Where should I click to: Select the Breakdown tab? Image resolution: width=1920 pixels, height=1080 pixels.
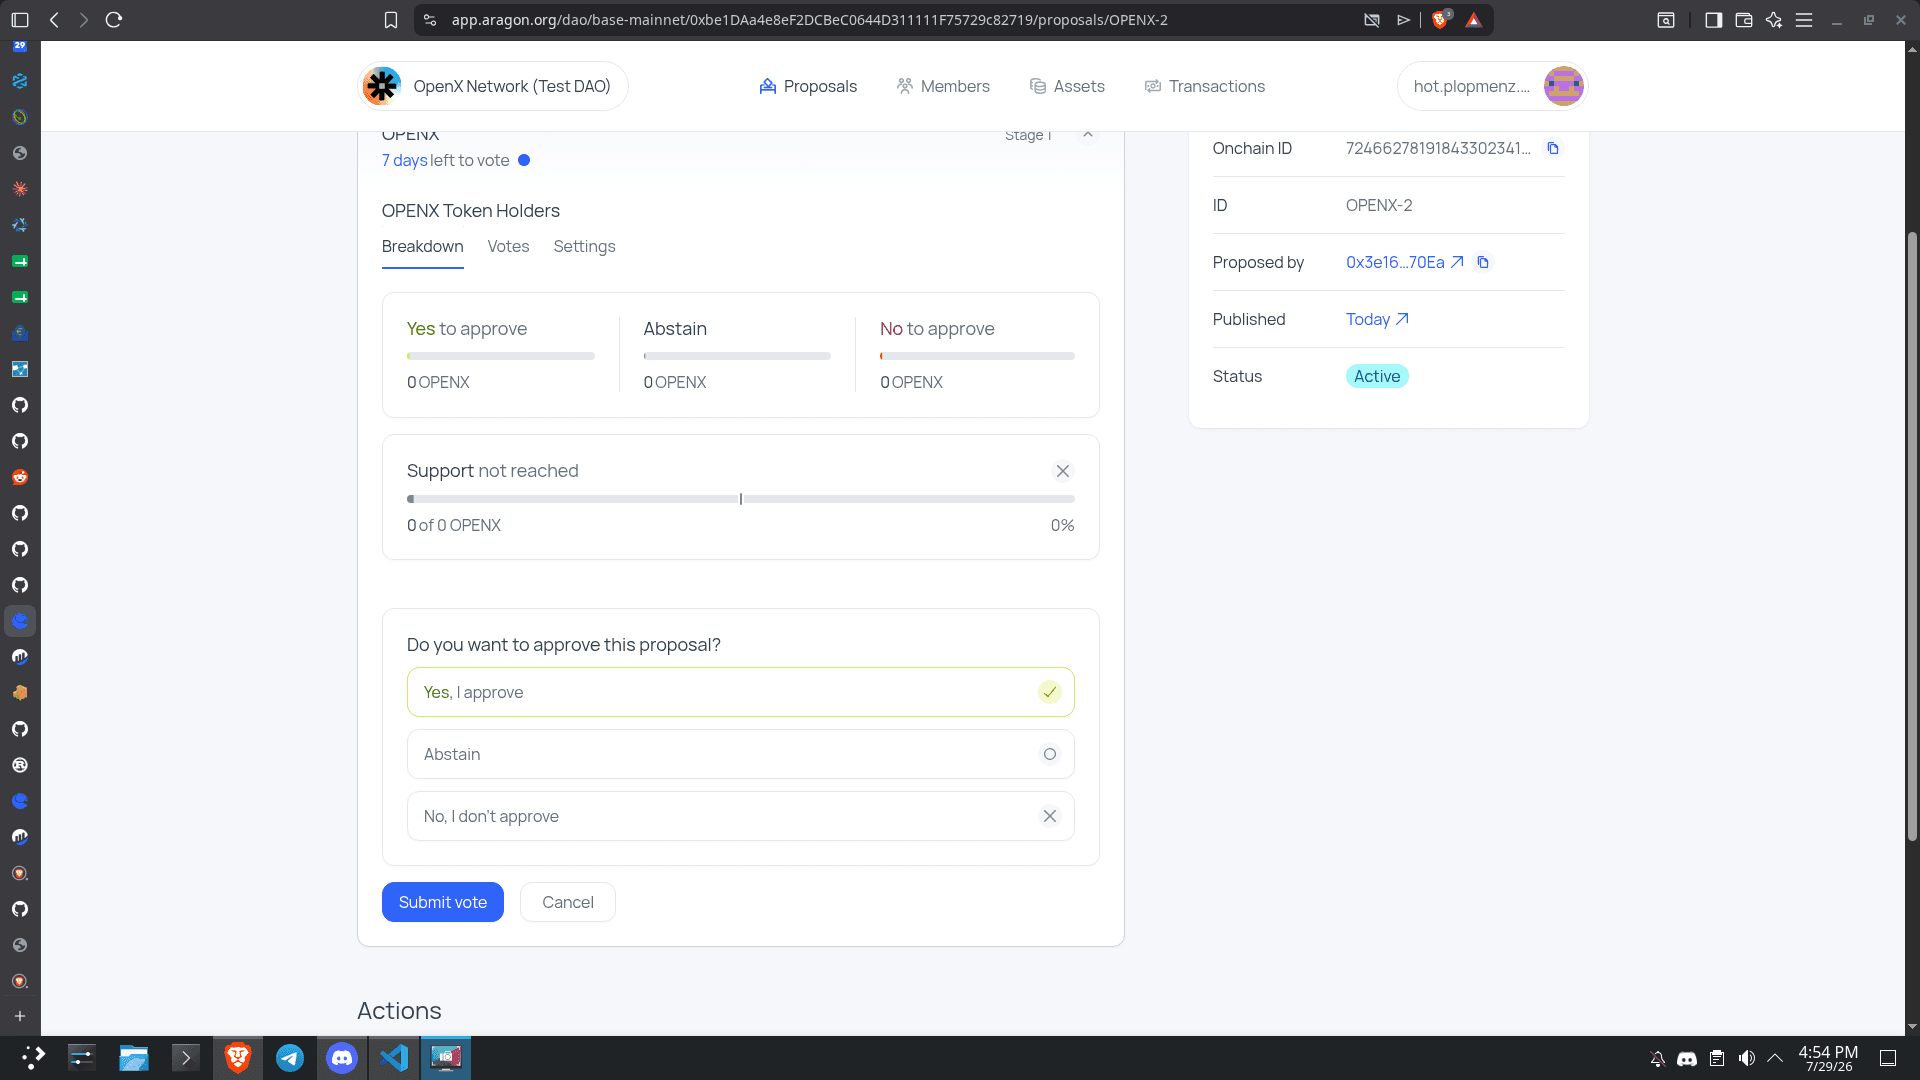(422, 246)
